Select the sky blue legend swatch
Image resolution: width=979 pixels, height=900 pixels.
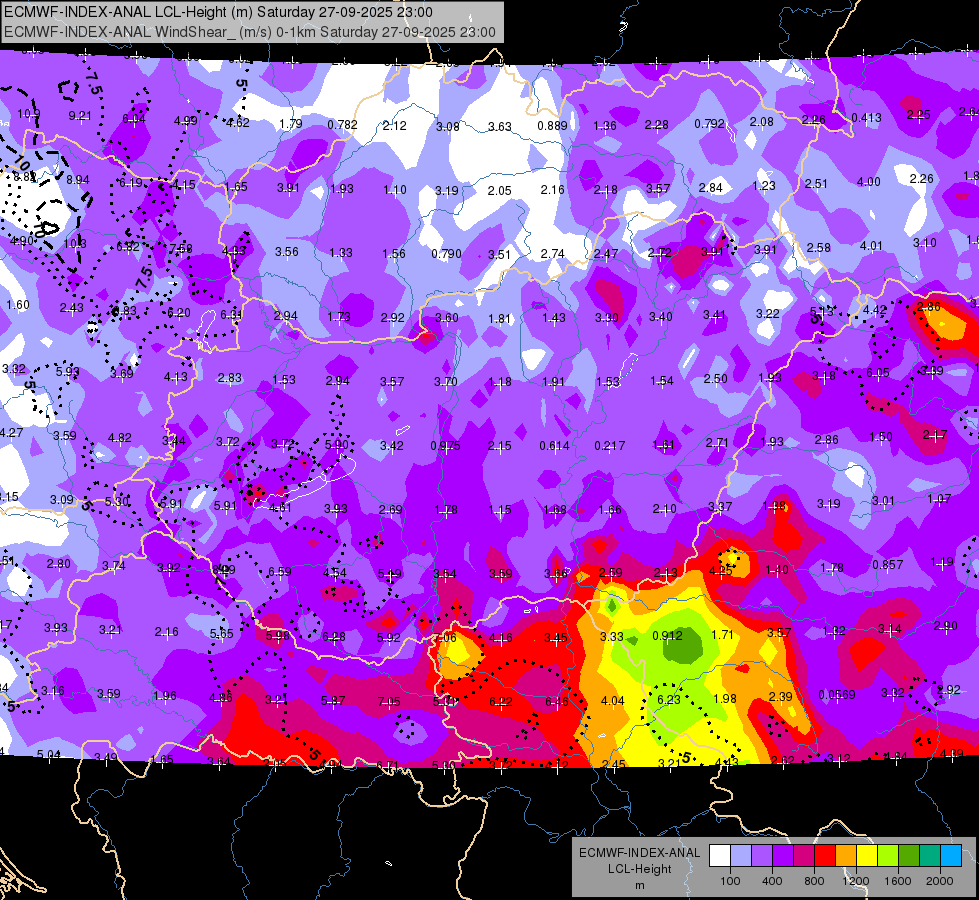click(x=951, y=855)
